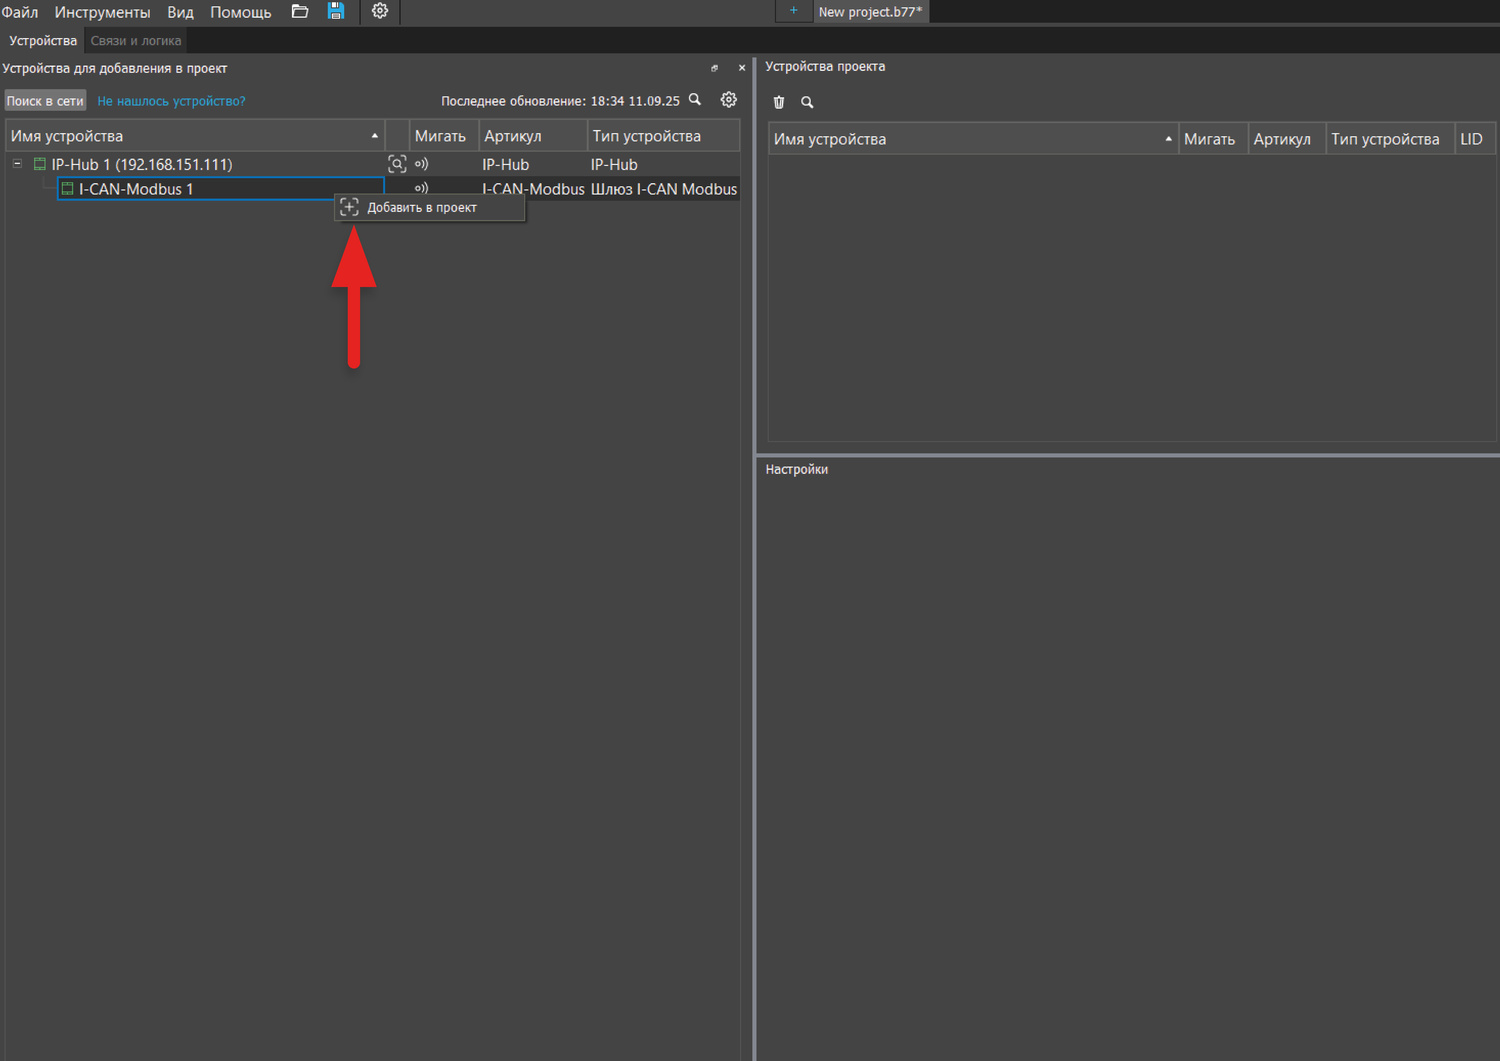Click the scan icon on the IP-Hub 1 row
Screen dimensions: 1500x1061
pos(397,164)
